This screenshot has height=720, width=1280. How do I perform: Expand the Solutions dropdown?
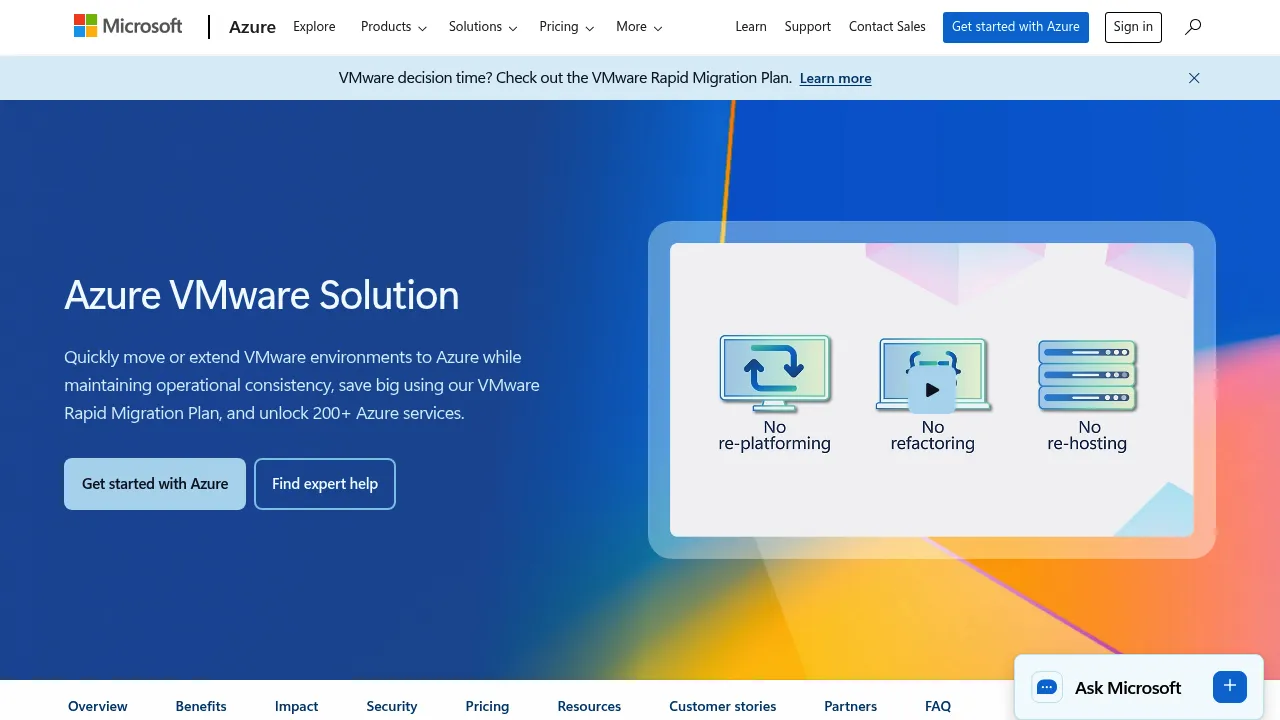click(x=483, y=27)
